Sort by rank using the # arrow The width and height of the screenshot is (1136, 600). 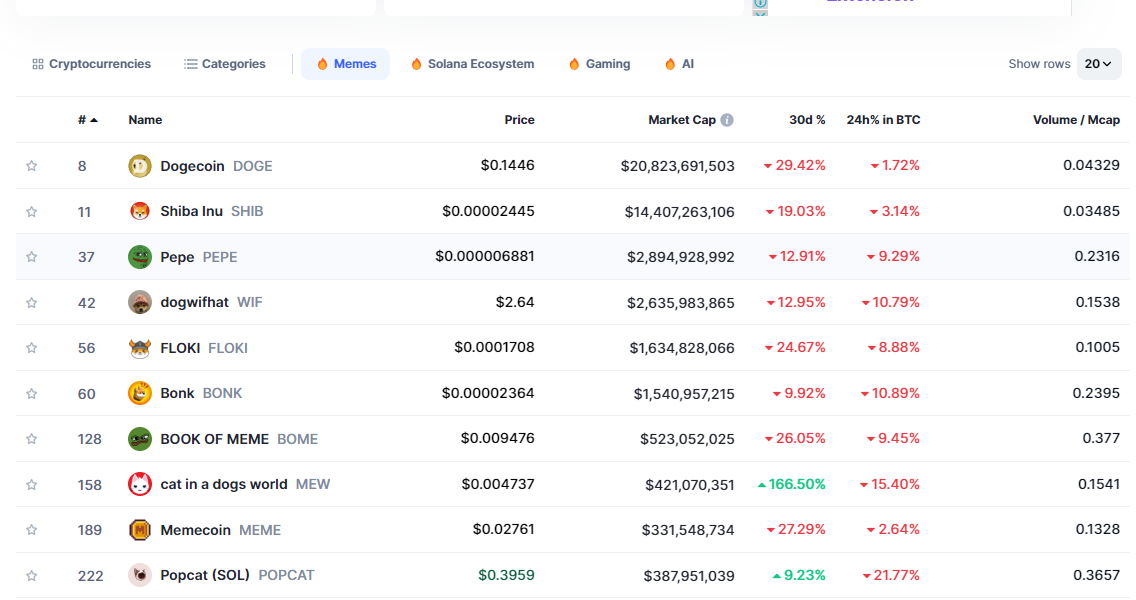click(x=93, y=120)
